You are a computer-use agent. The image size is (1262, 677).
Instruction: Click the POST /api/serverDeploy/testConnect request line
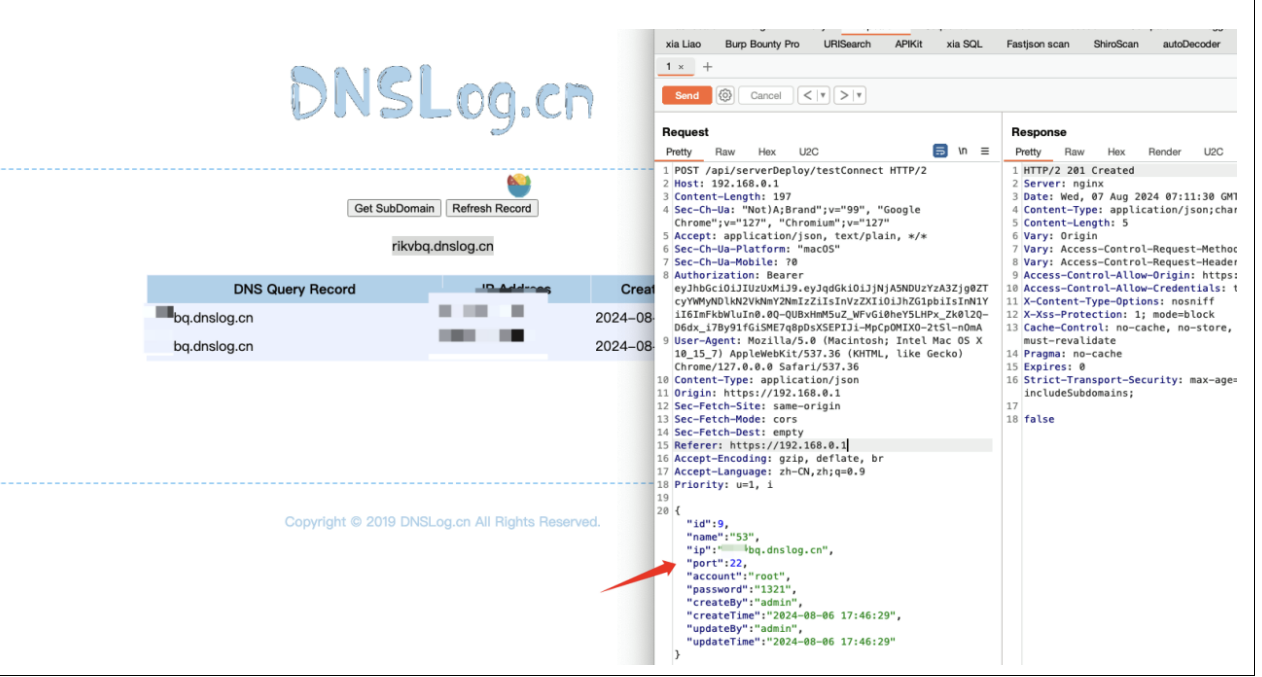click(800, 171)
